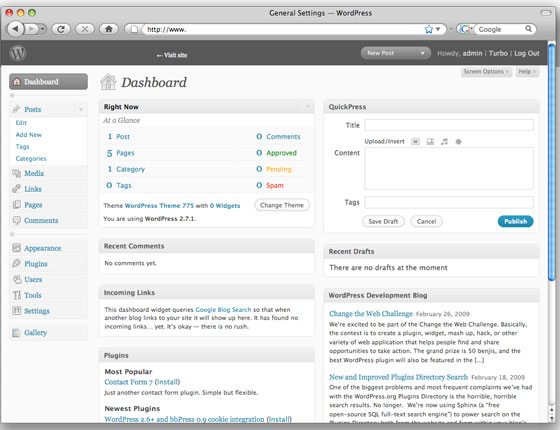Click the Log Out link
Image resolution: width=560 pixels, height=430 pixels.
527,53
